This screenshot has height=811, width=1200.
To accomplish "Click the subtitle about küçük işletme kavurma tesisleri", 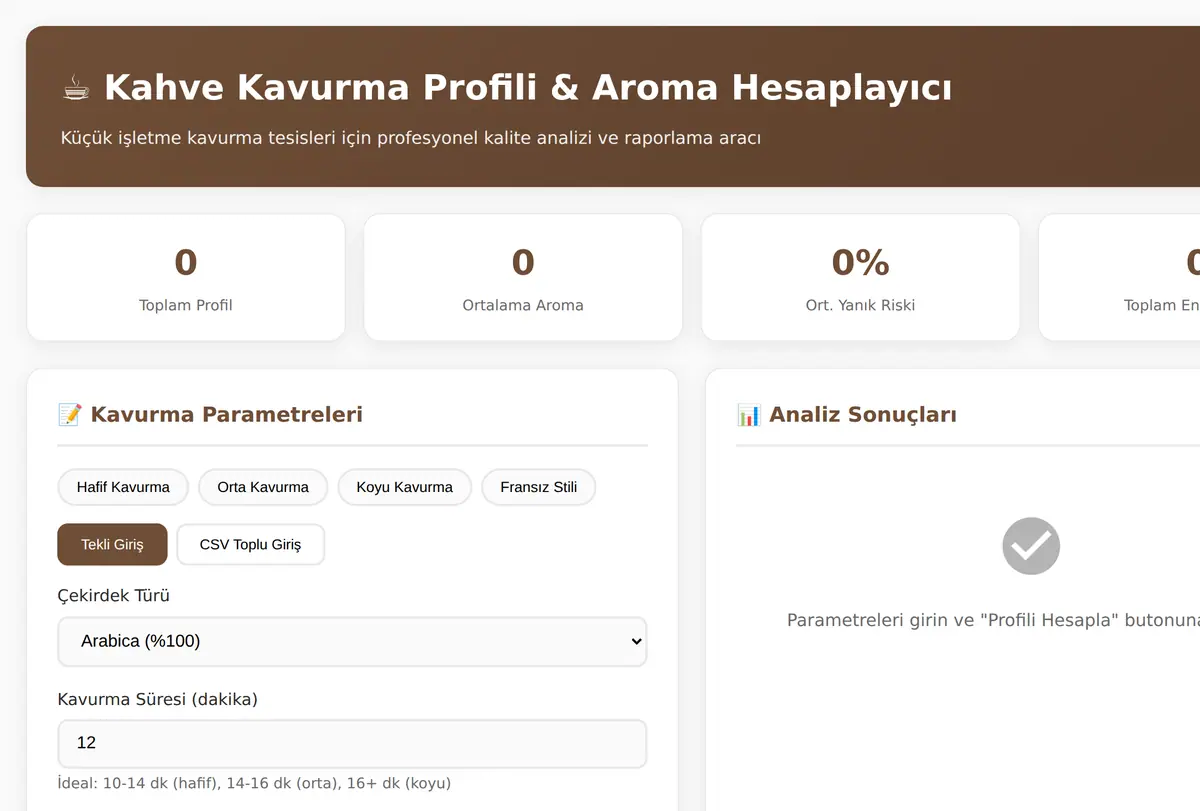I will tap(411, 137).
